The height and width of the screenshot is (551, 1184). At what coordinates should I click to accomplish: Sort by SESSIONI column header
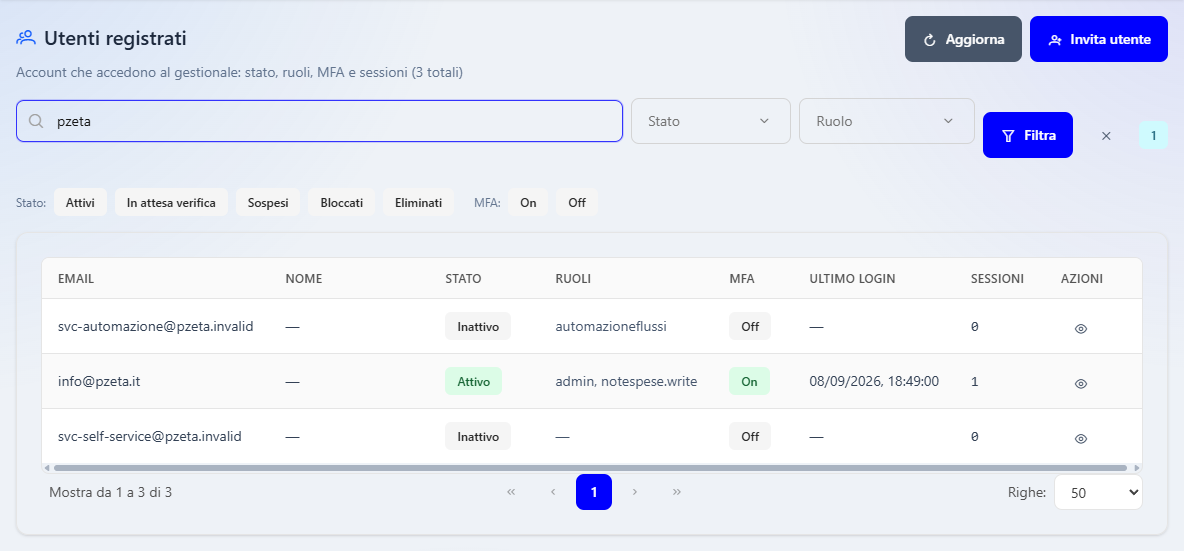(x=997, y=279)
